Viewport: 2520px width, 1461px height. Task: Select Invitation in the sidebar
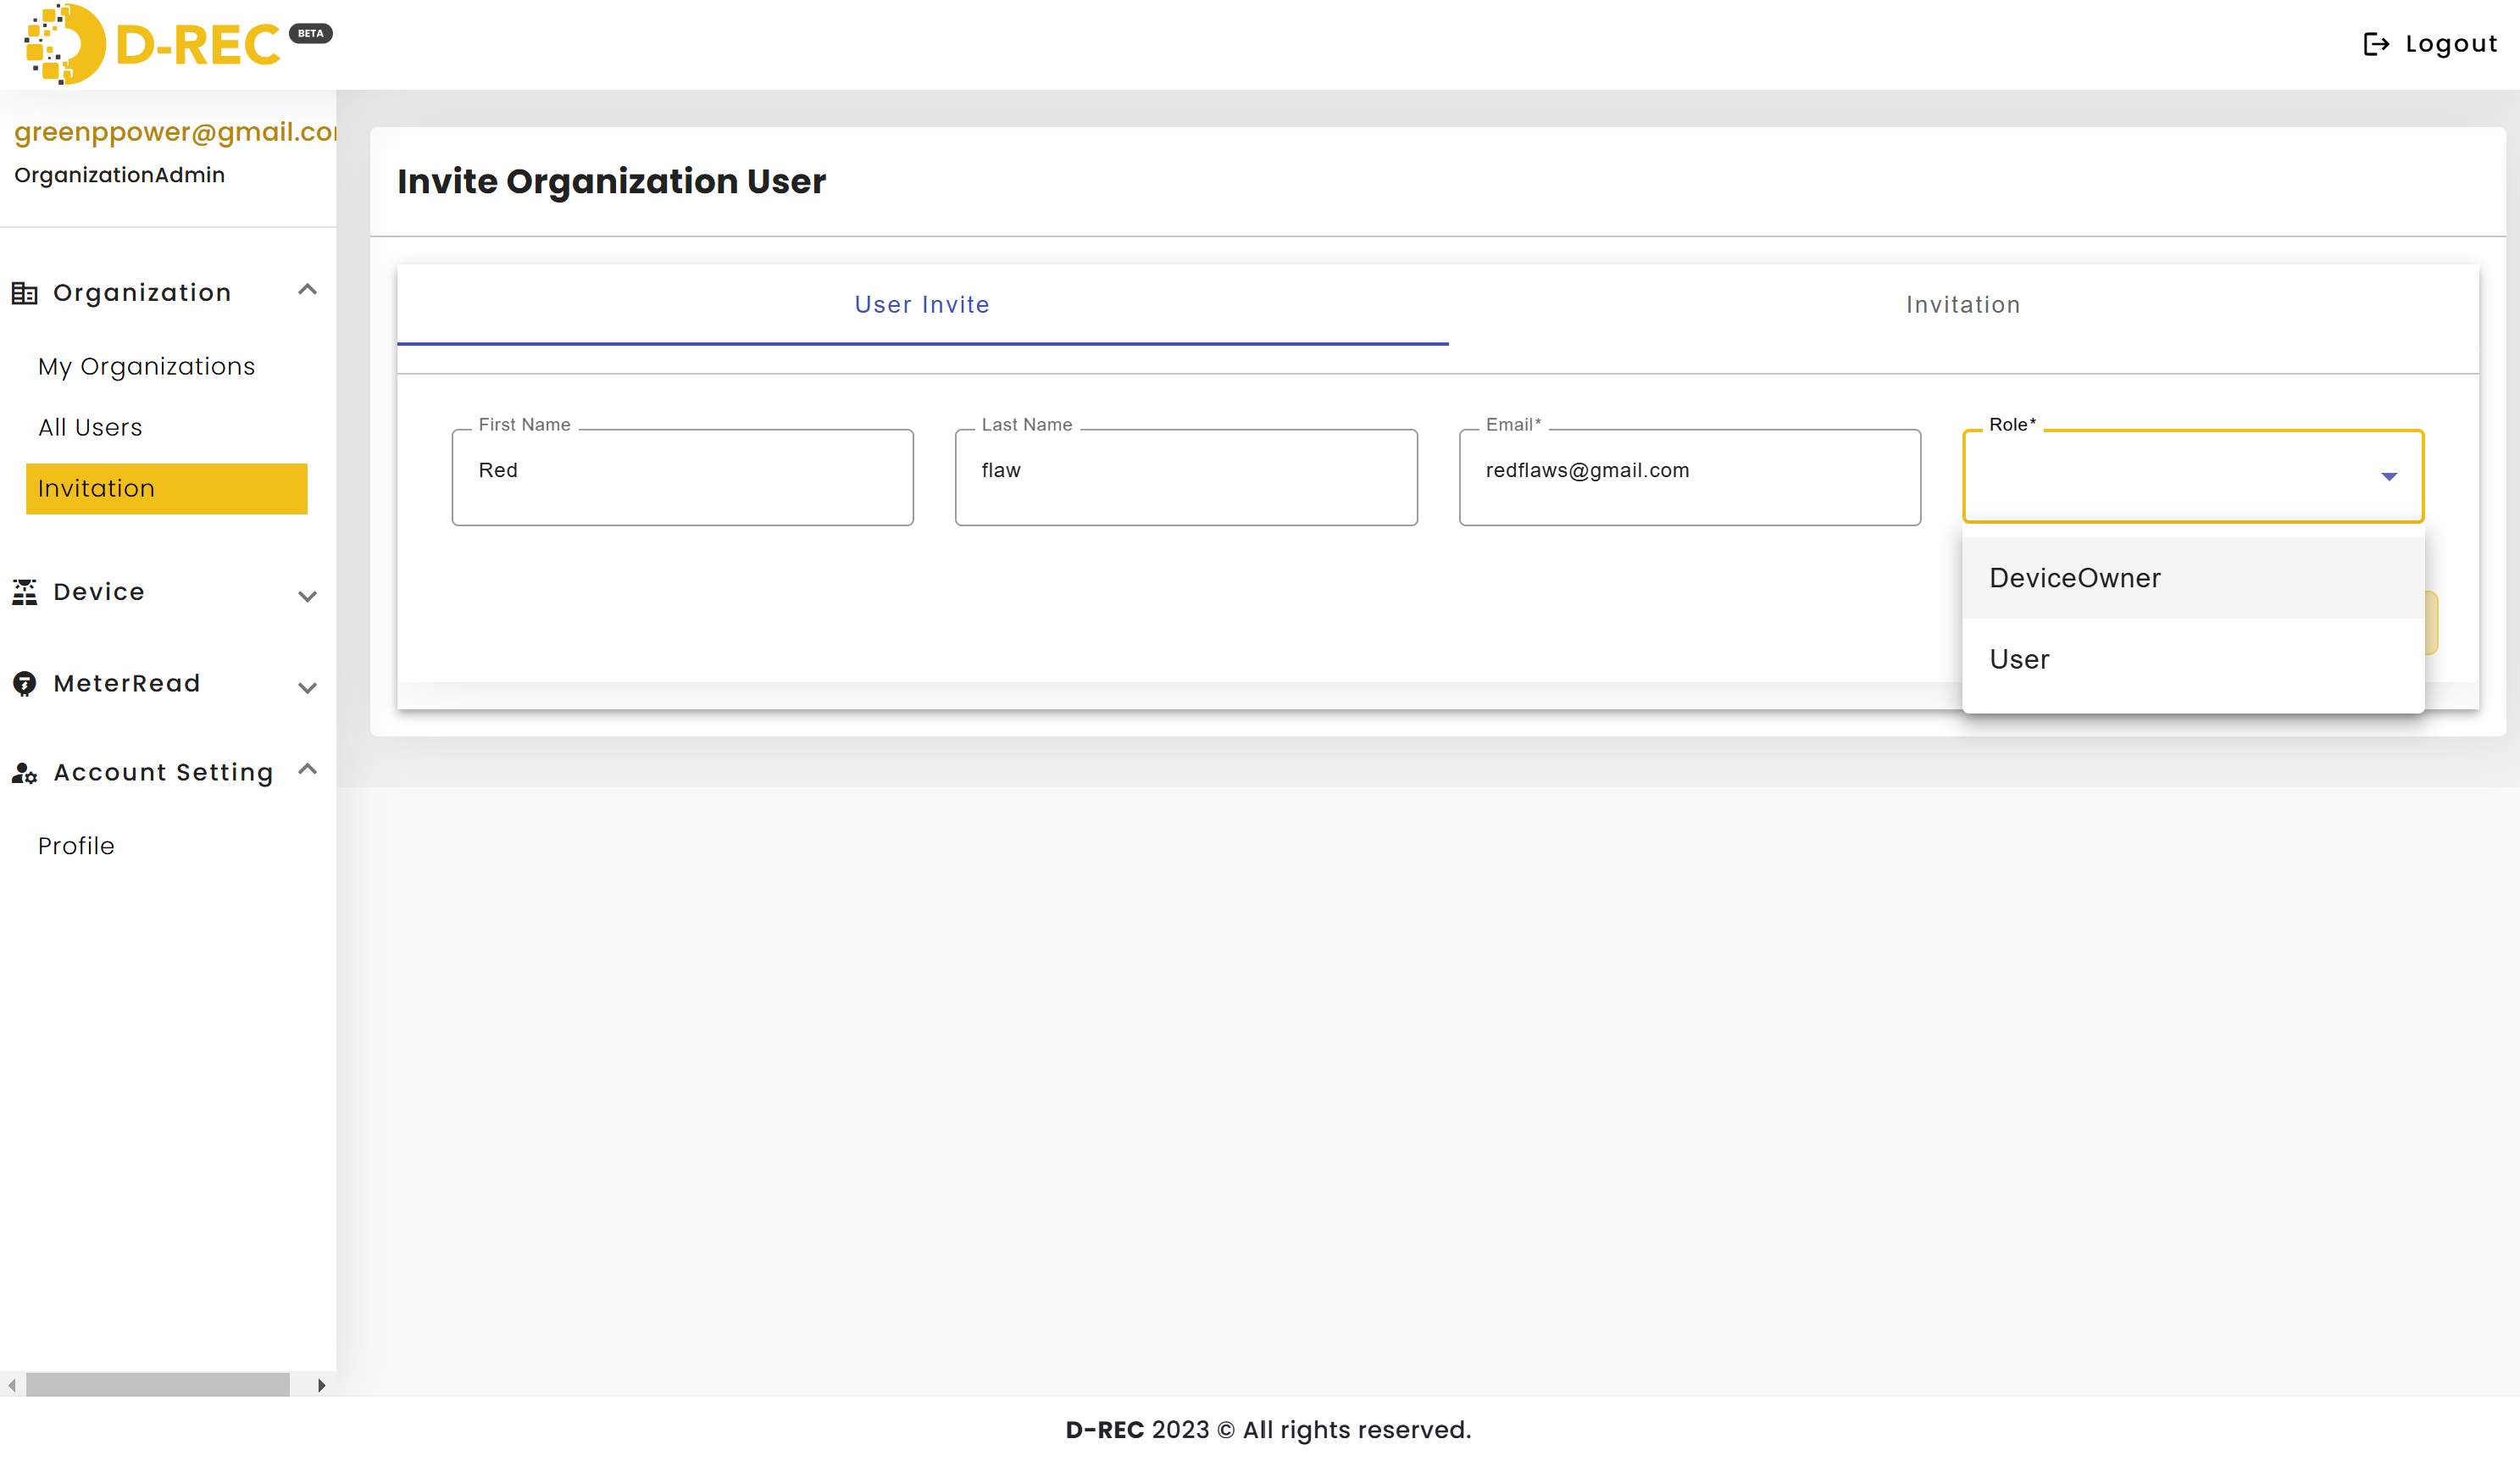pyautogui.click(x=166, y=489)
